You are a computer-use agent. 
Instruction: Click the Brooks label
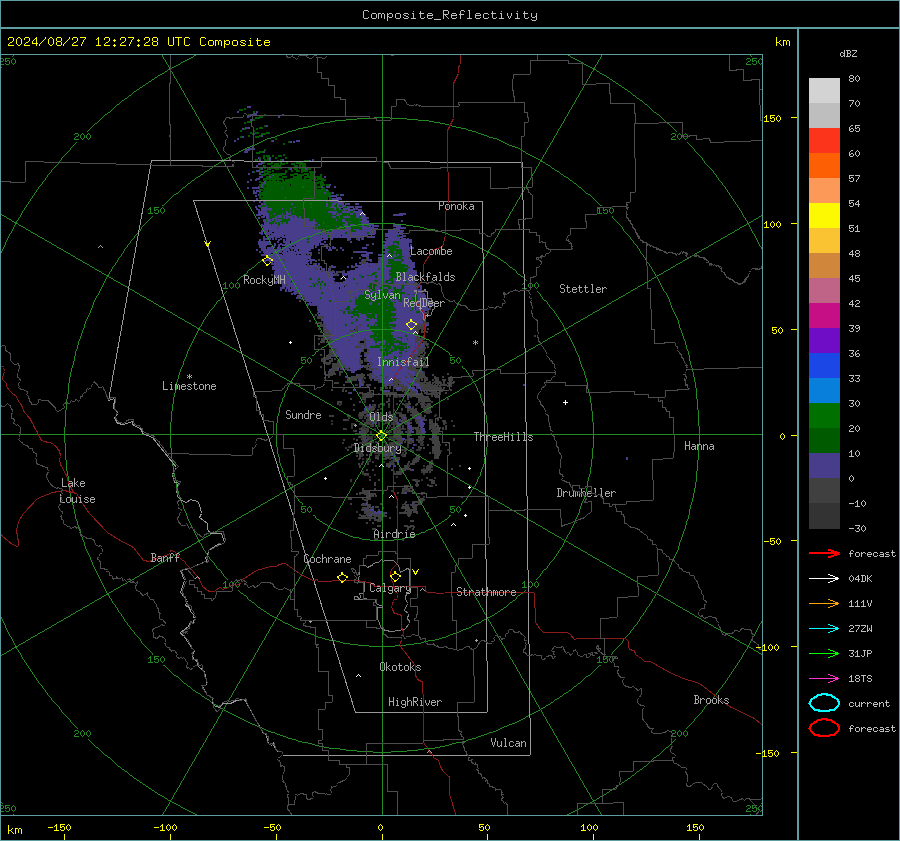point(711,700)
